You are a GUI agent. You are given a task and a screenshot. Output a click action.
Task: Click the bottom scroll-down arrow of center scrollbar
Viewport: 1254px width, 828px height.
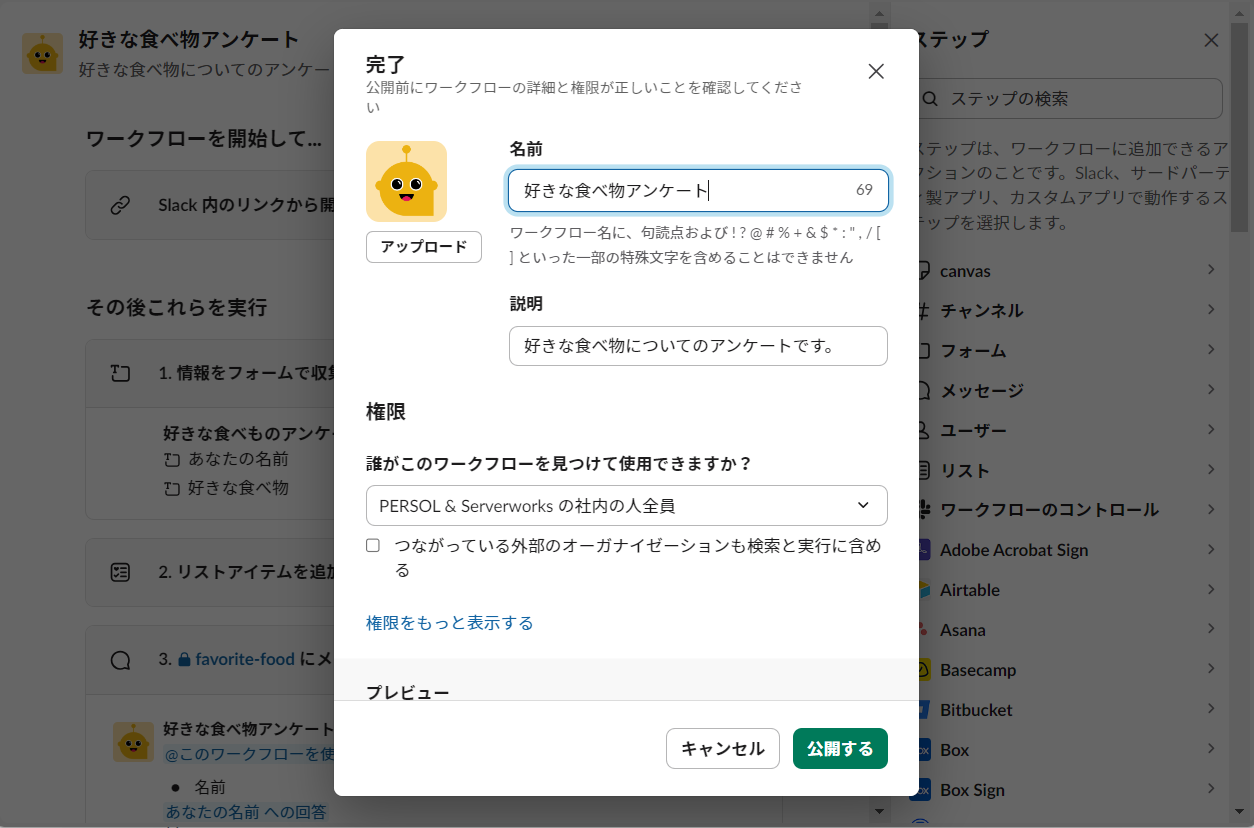[879, 811]
